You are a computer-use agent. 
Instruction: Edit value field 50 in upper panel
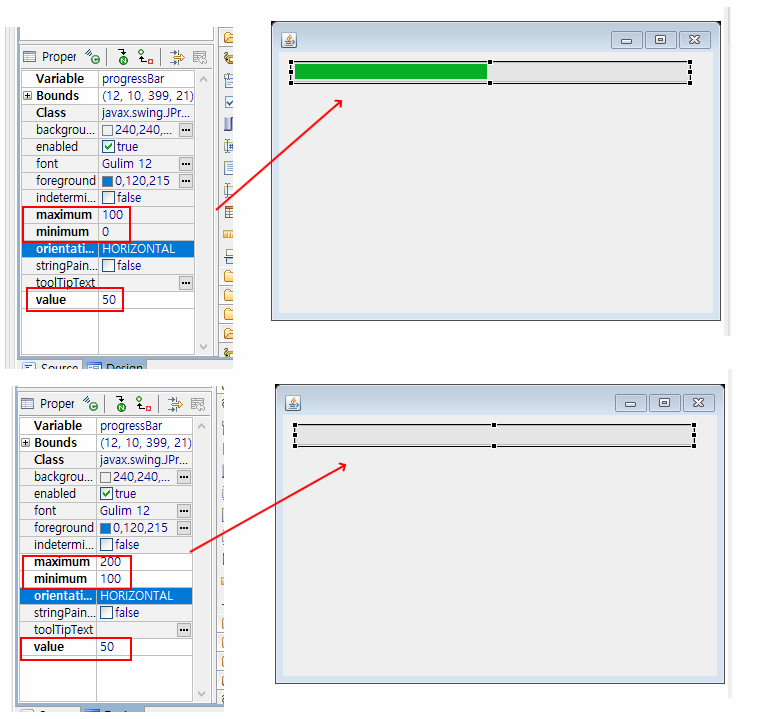click(146, 300)
